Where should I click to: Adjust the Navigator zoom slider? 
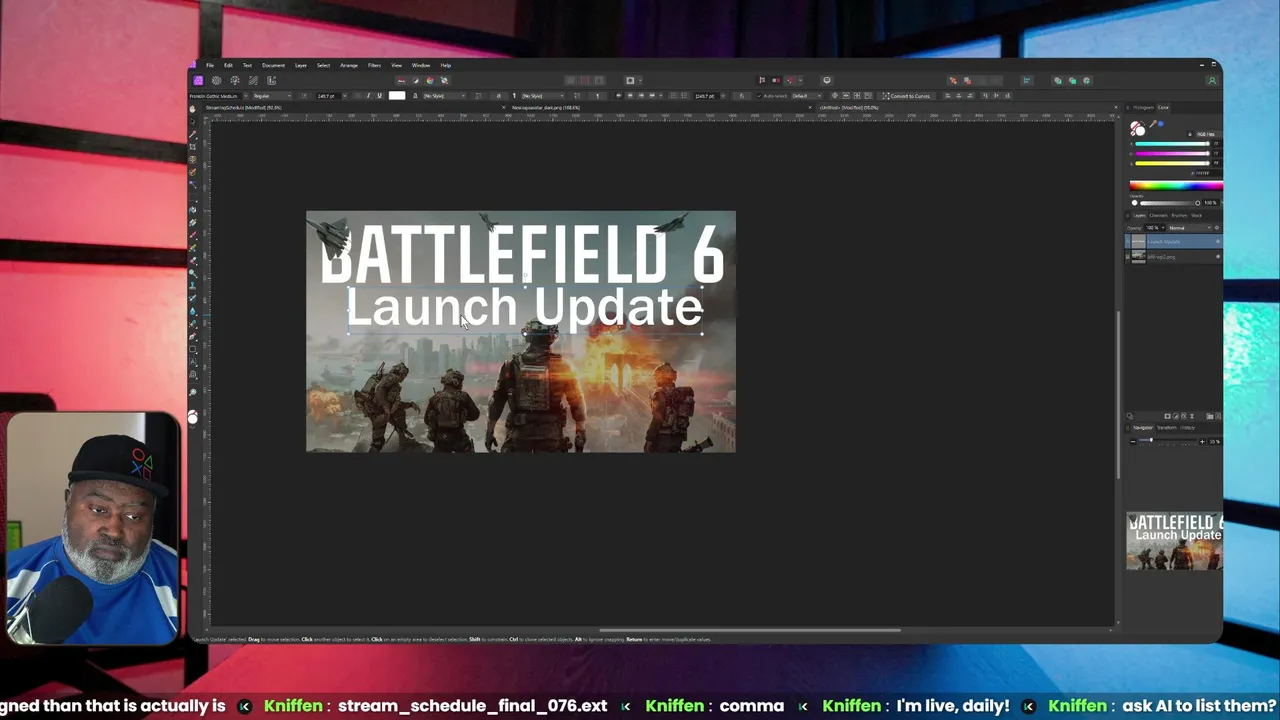[1168, 440]
